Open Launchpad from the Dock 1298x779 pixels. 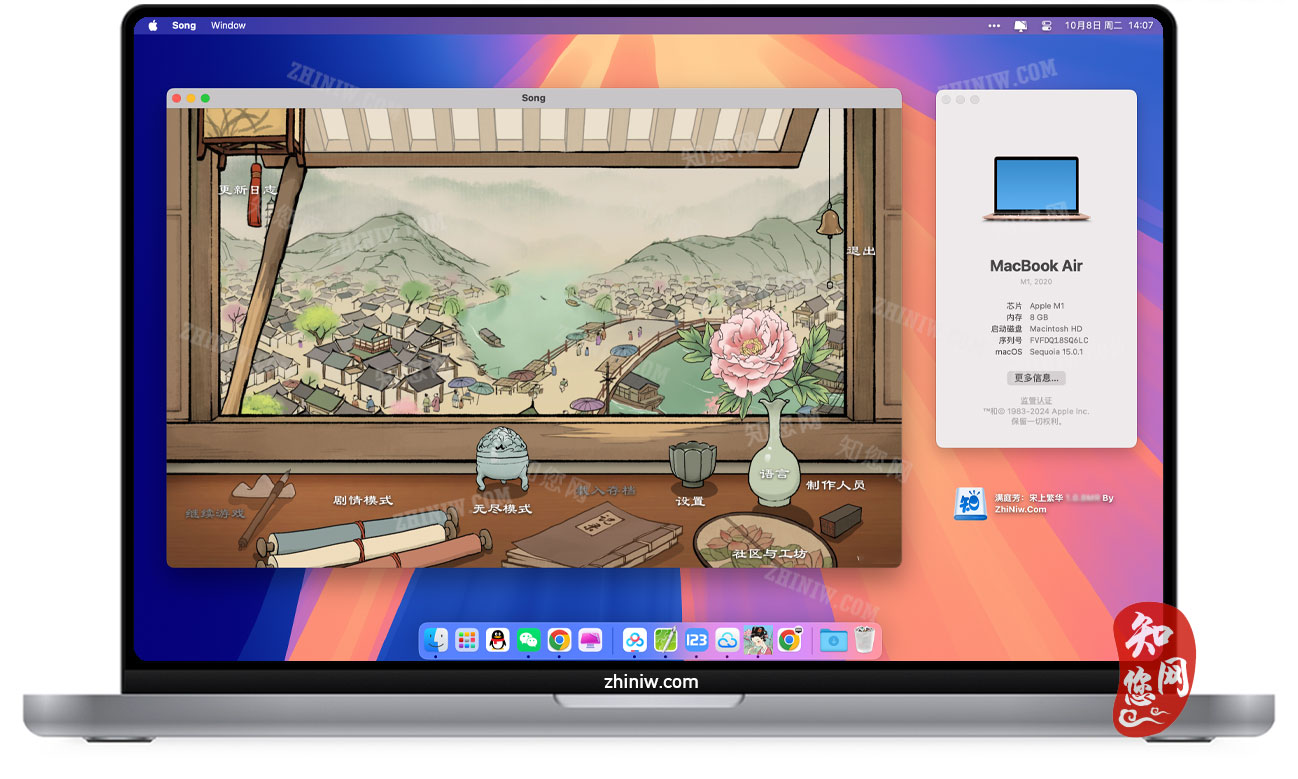(467, 640)
